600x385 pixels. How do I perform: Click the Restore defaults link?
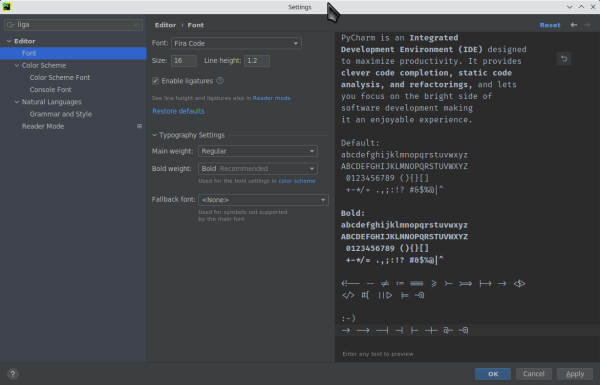pyautogui.click(x=178, y=111)
